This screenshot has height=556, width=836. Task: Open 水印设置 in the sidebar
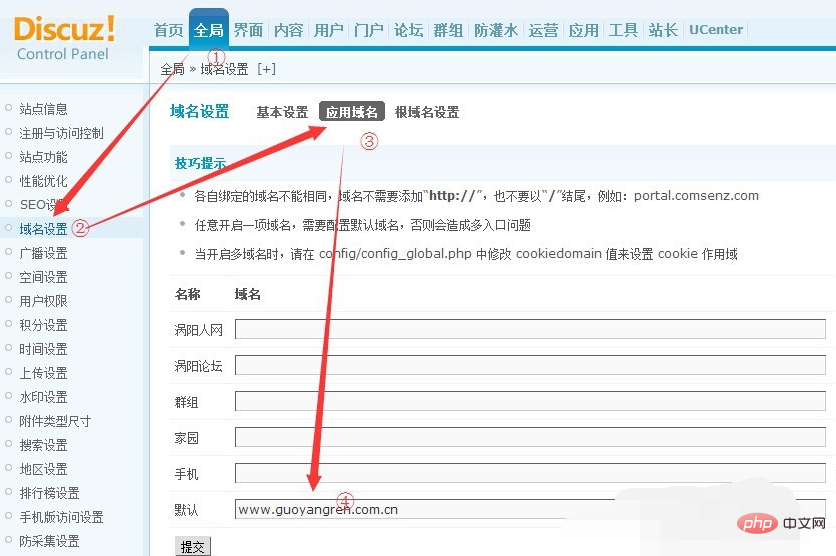43,397
